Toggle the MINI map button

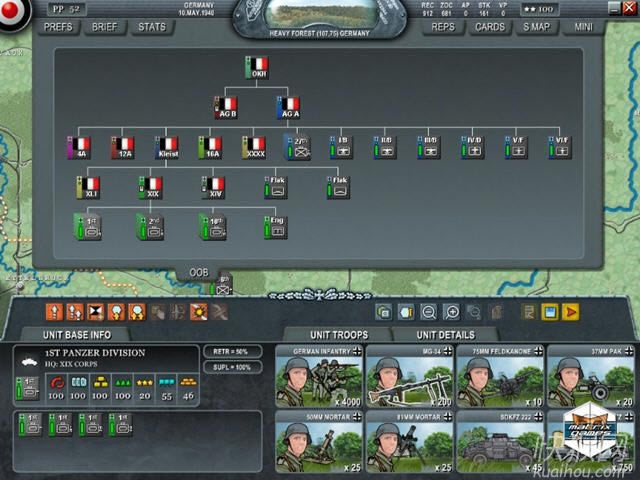581,27
